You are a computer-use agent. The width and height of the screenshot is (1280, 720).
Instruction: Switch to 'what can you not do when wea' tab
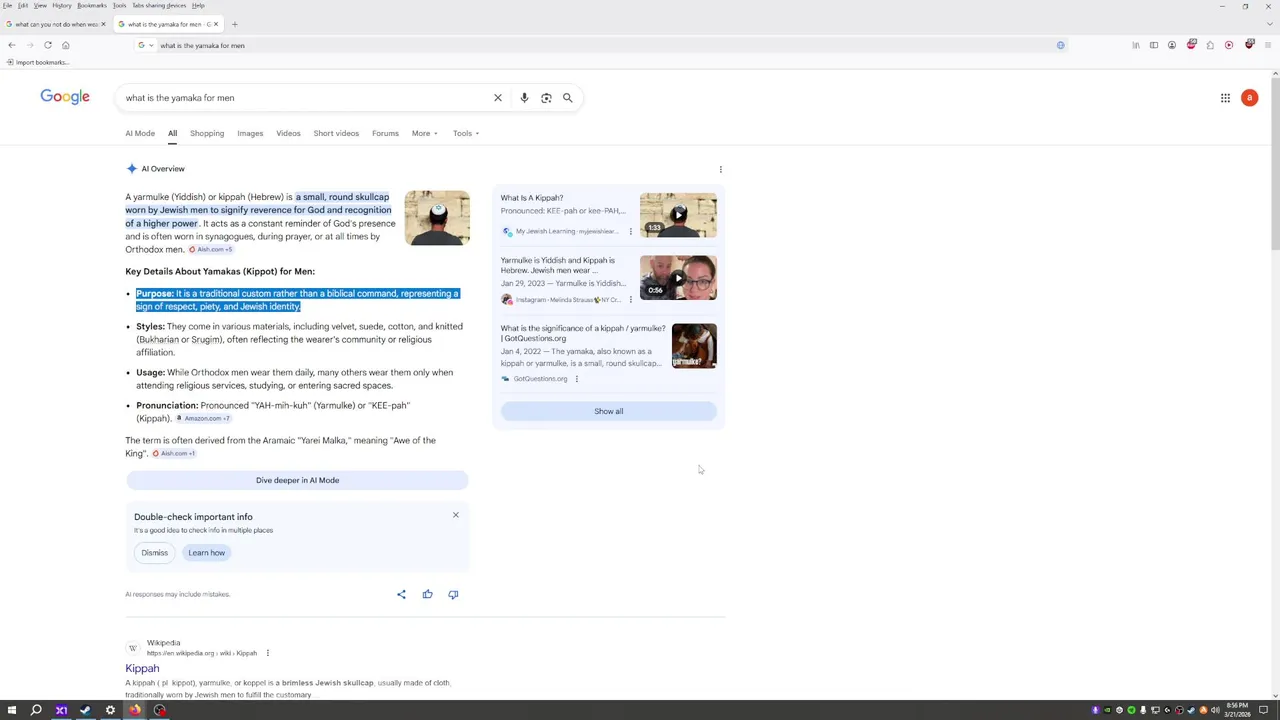pyautogui.click(x=54, y=24)
